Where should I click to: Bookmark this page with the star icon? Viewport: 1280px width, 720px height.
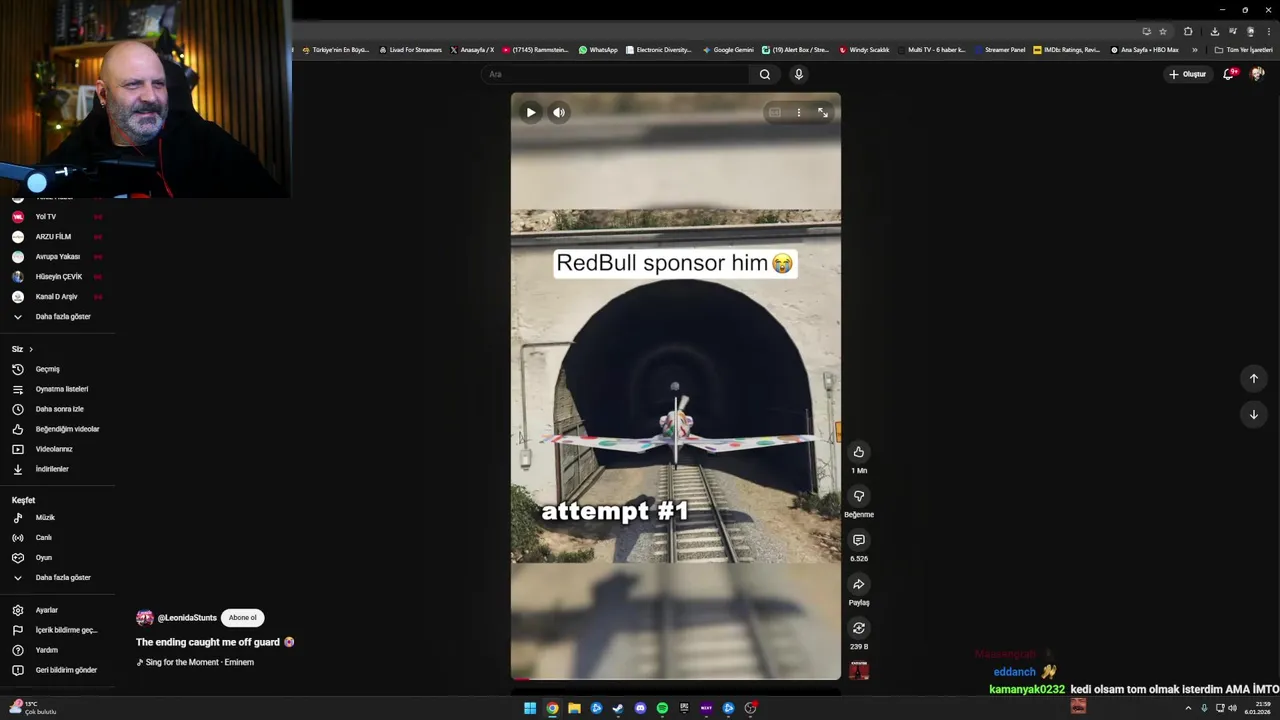click(1163, 31)
